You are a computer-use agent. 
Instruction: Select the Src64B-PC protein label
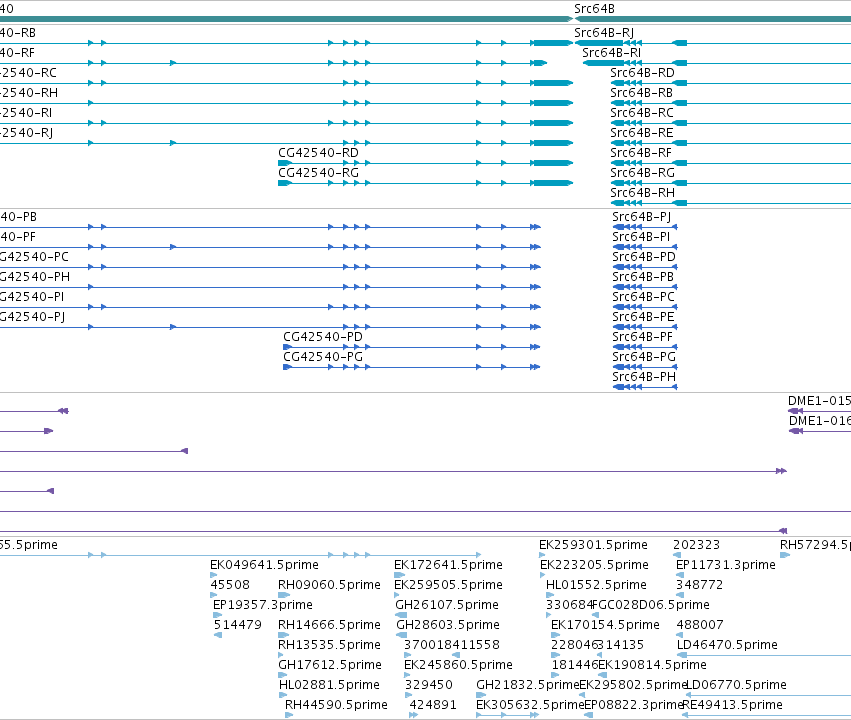point(644,297)
